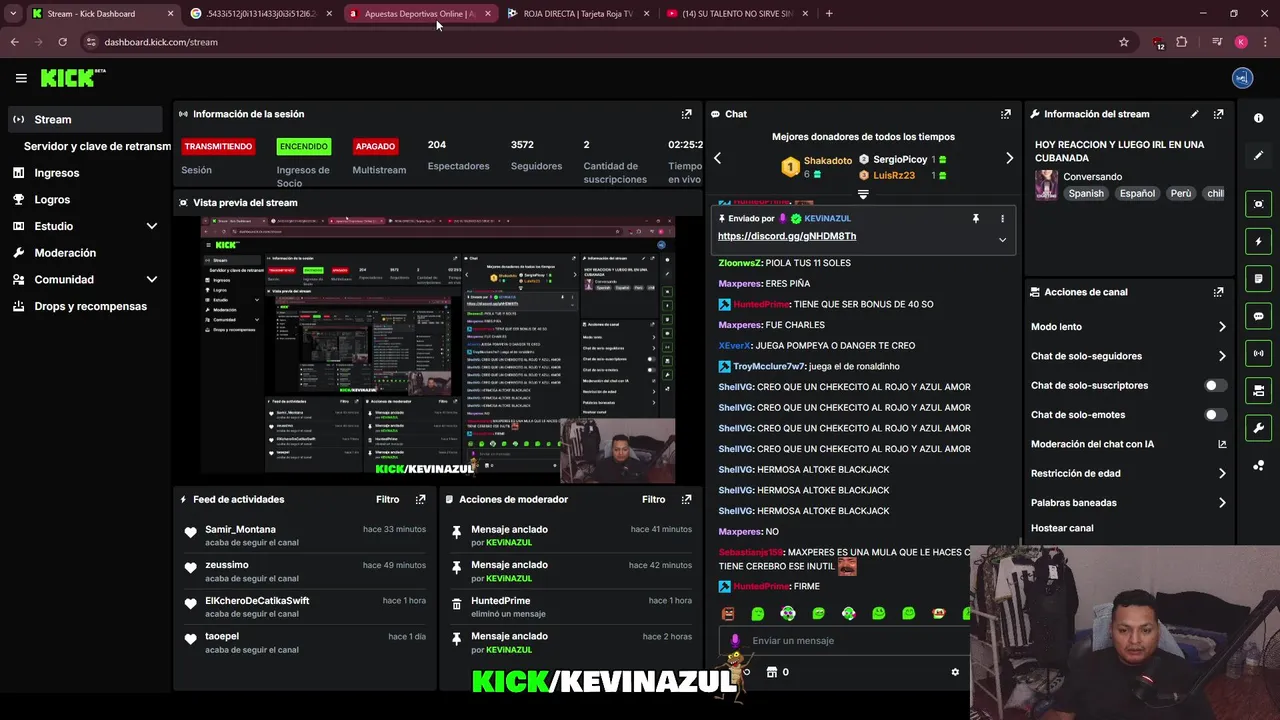
Task: Toggle the broadcast signal widget icon
Action: [1258, 353]
